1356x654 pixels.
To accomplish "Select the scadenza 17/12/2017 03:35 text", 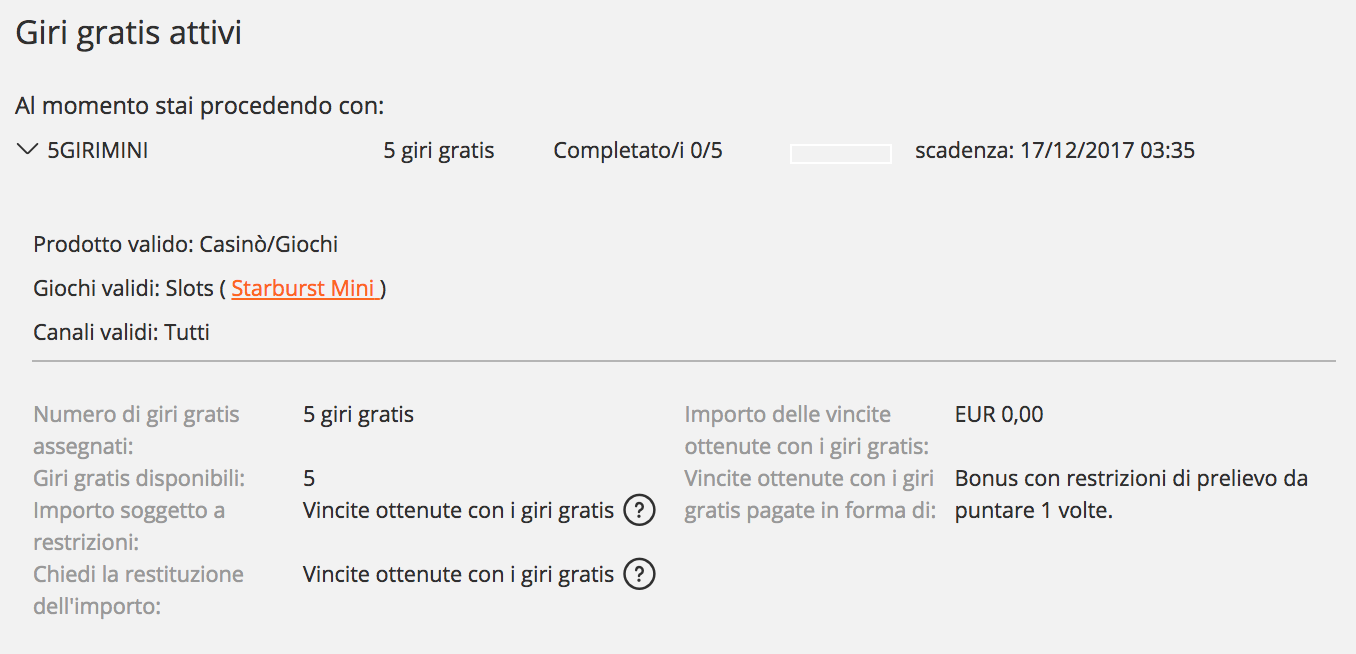I will click(x=1055, y=151).
